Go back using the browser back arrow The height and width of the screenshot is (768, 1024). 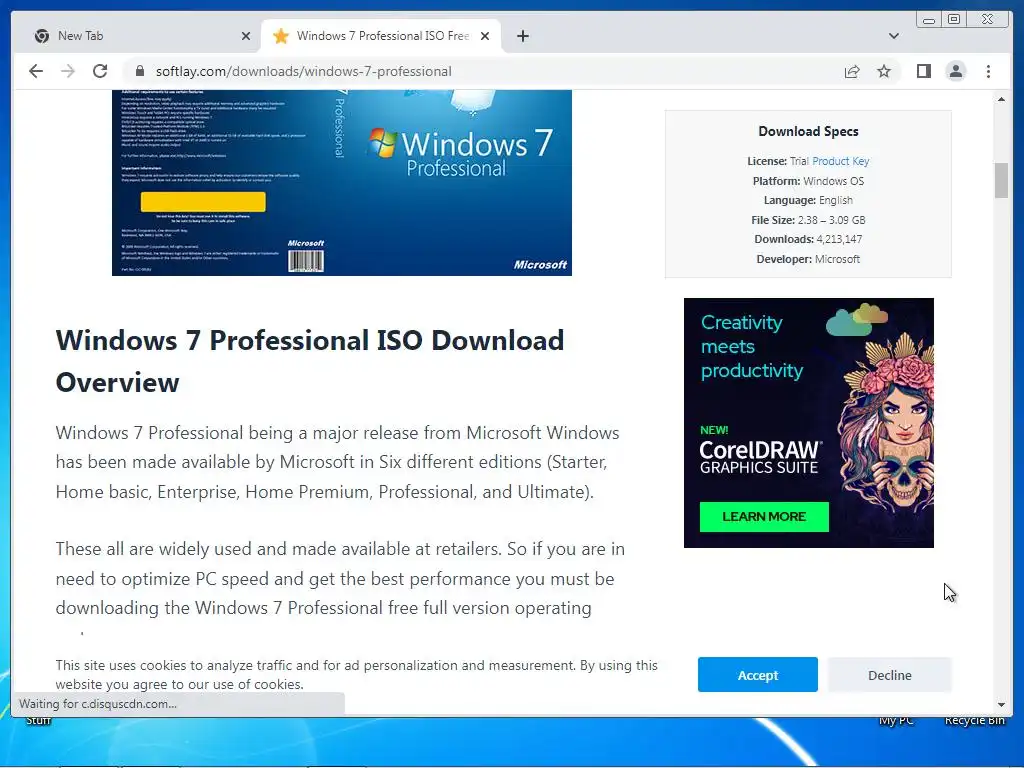(x=36, y=71)
